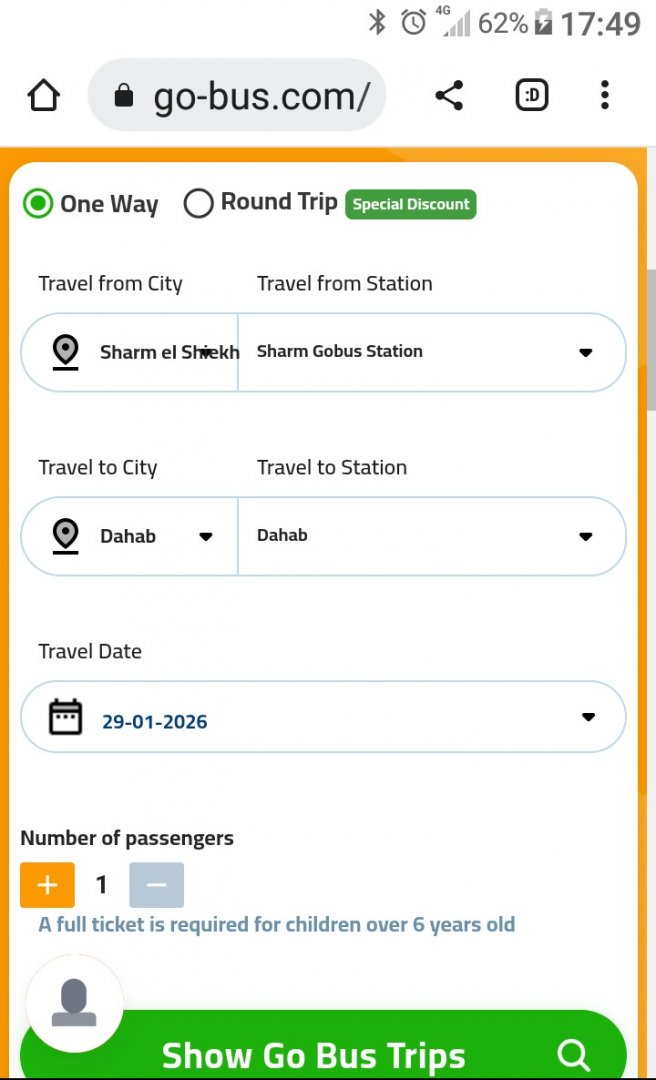Expand the Travel to Station Dahab dropdown

click(x=586, y=536)
